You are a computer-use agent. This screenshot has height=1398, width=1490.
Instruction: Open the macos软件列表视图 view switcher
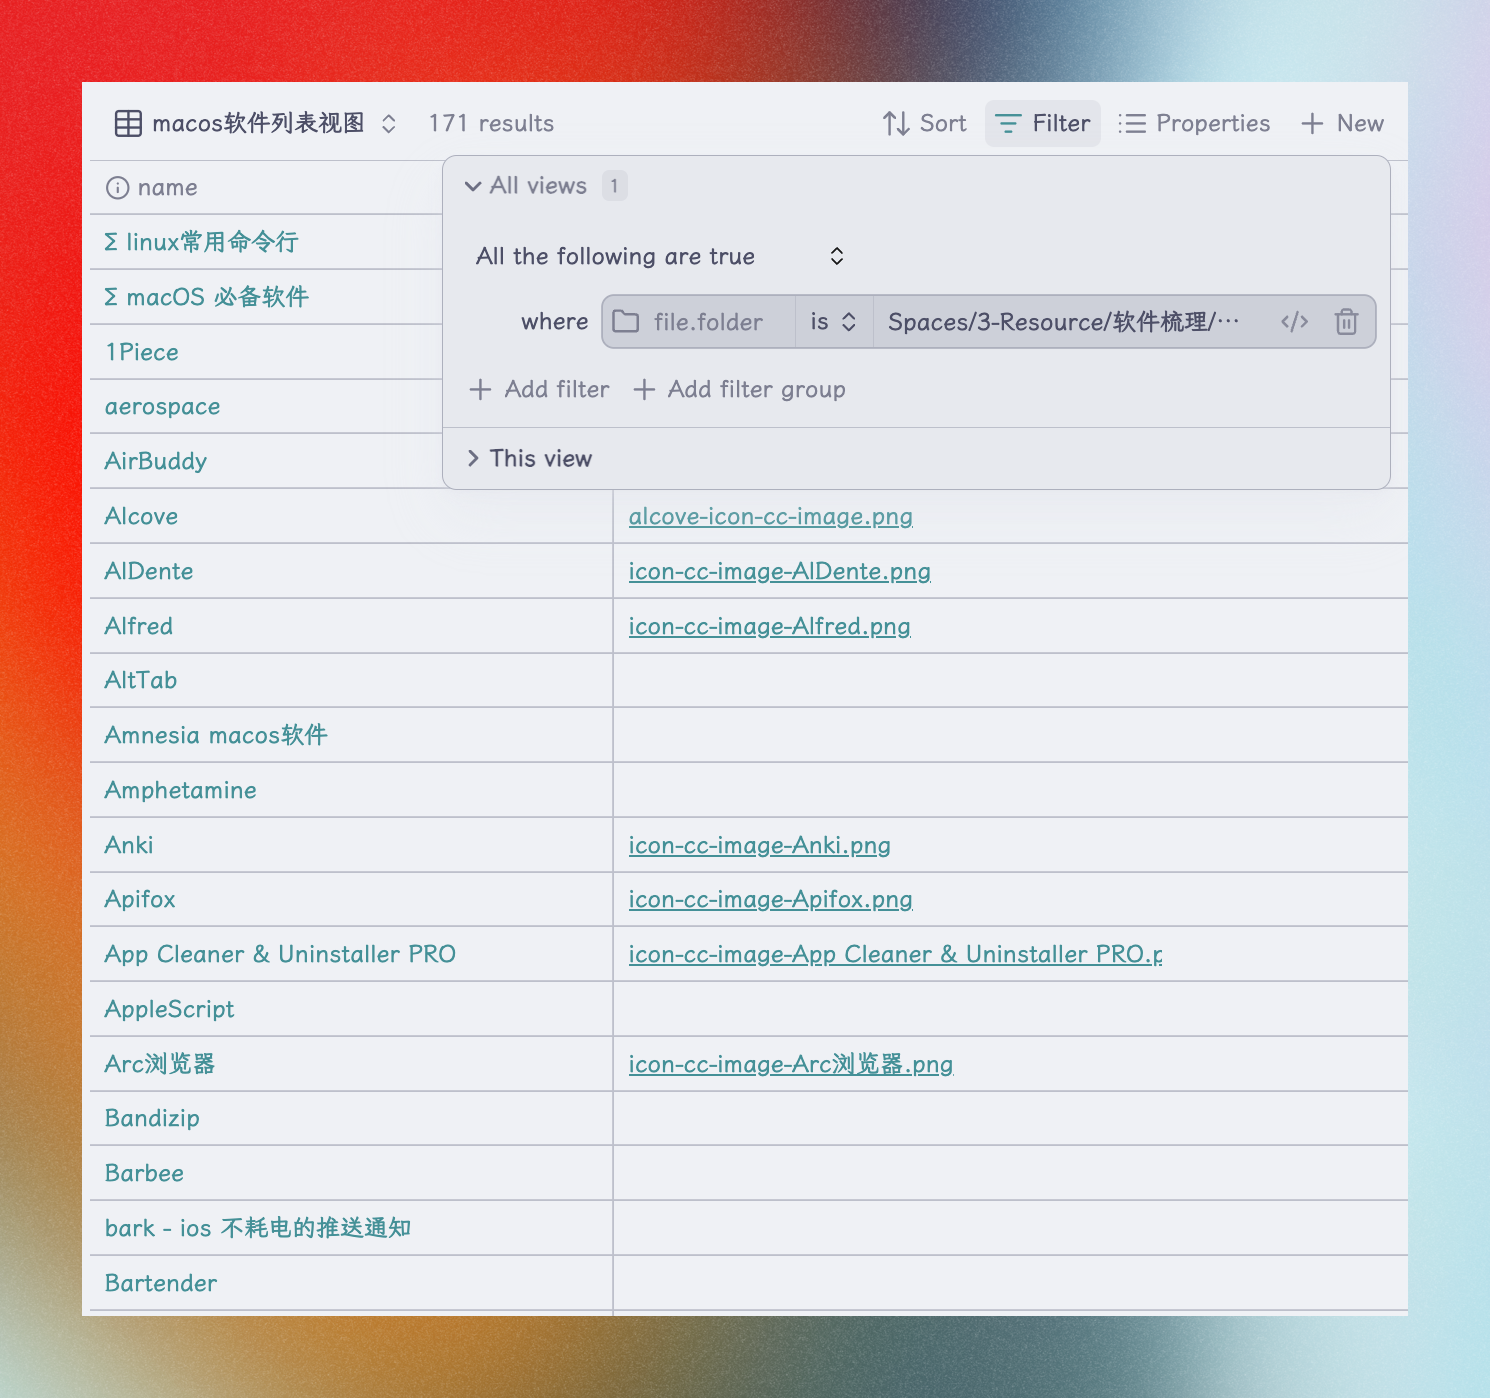click(x=256, y=123)
